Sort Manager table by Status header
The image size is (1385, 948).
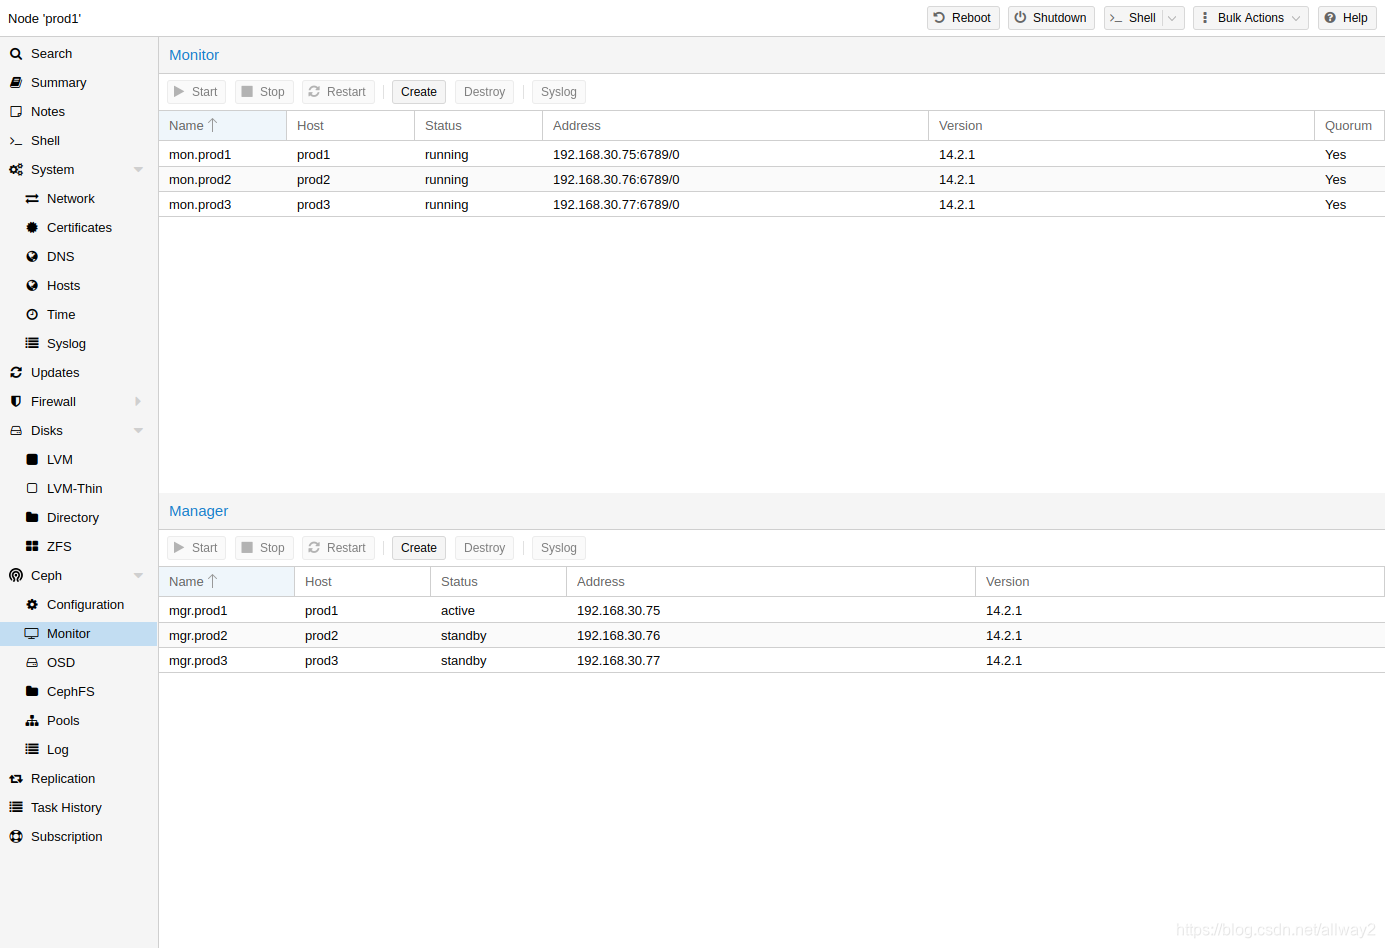tap(498, 582)
